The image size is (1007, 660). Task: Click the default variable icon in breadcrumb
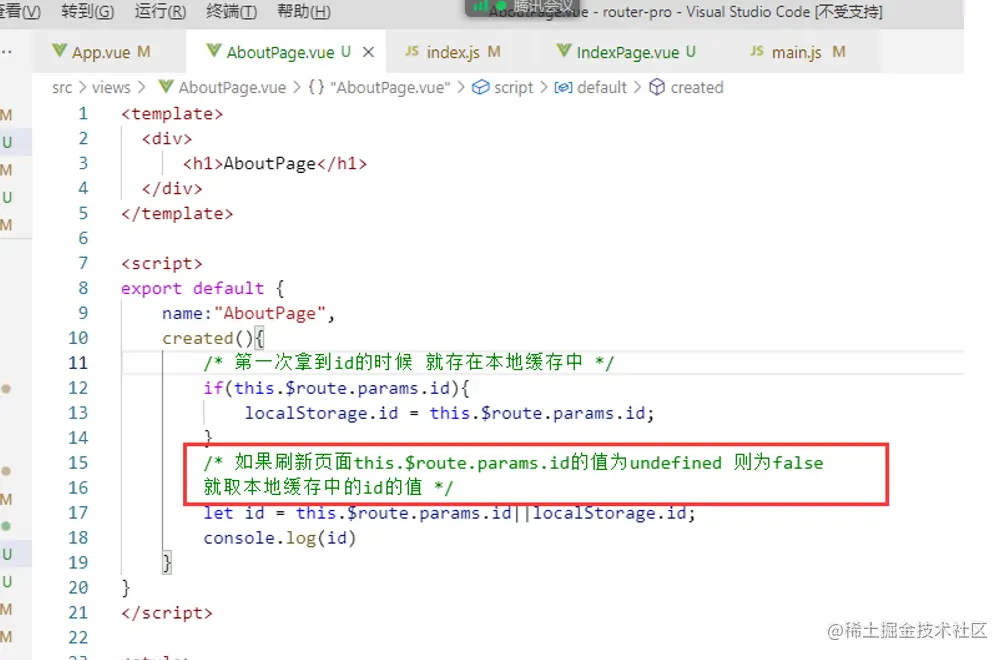[563, 87]
